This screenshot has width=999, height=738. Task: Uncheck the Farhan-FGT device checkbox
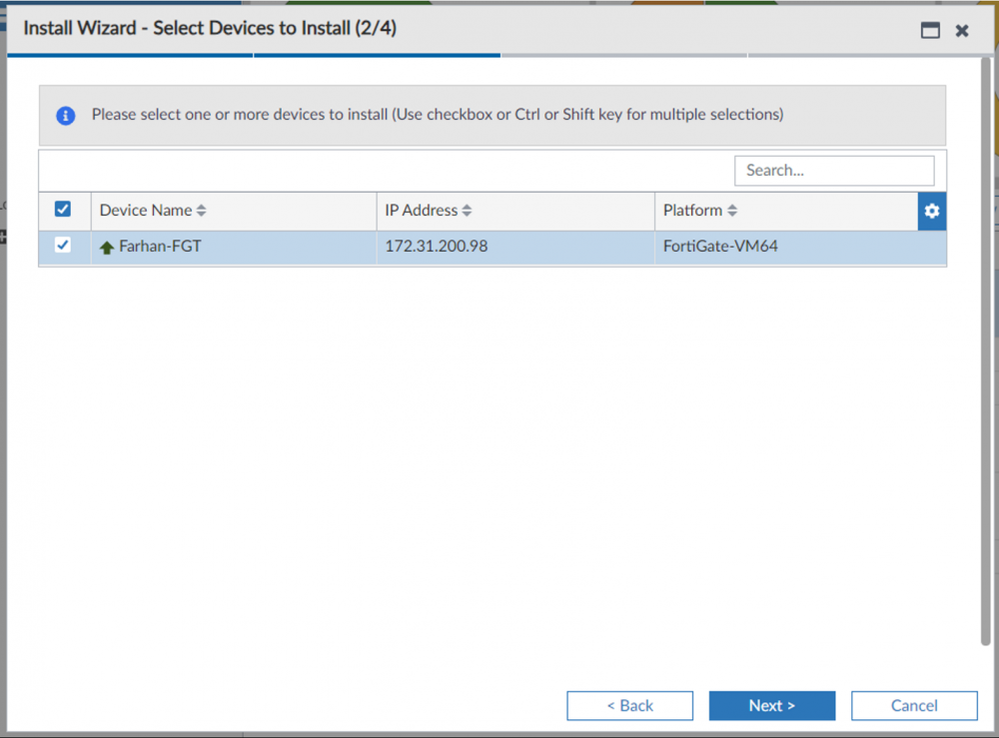tap(63, 245)
